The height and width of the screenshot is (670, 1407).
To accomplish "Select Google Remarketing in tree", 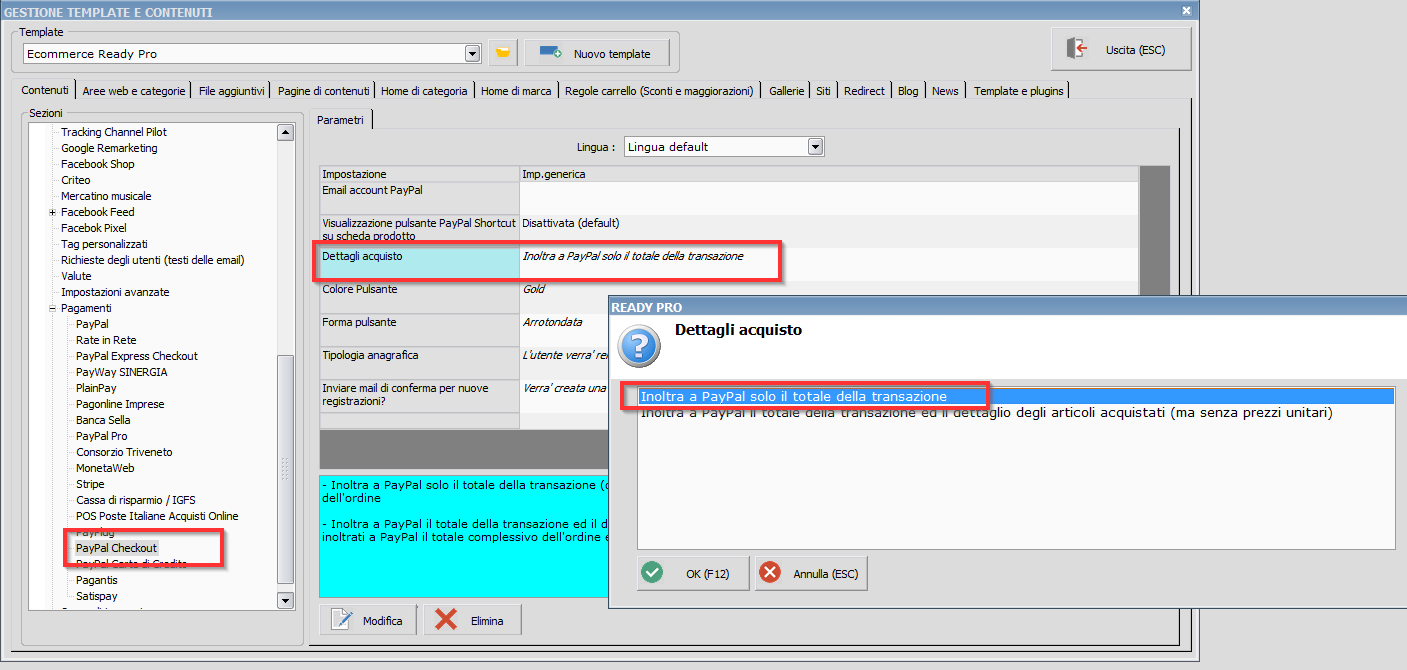I will [x=109, y=148].
